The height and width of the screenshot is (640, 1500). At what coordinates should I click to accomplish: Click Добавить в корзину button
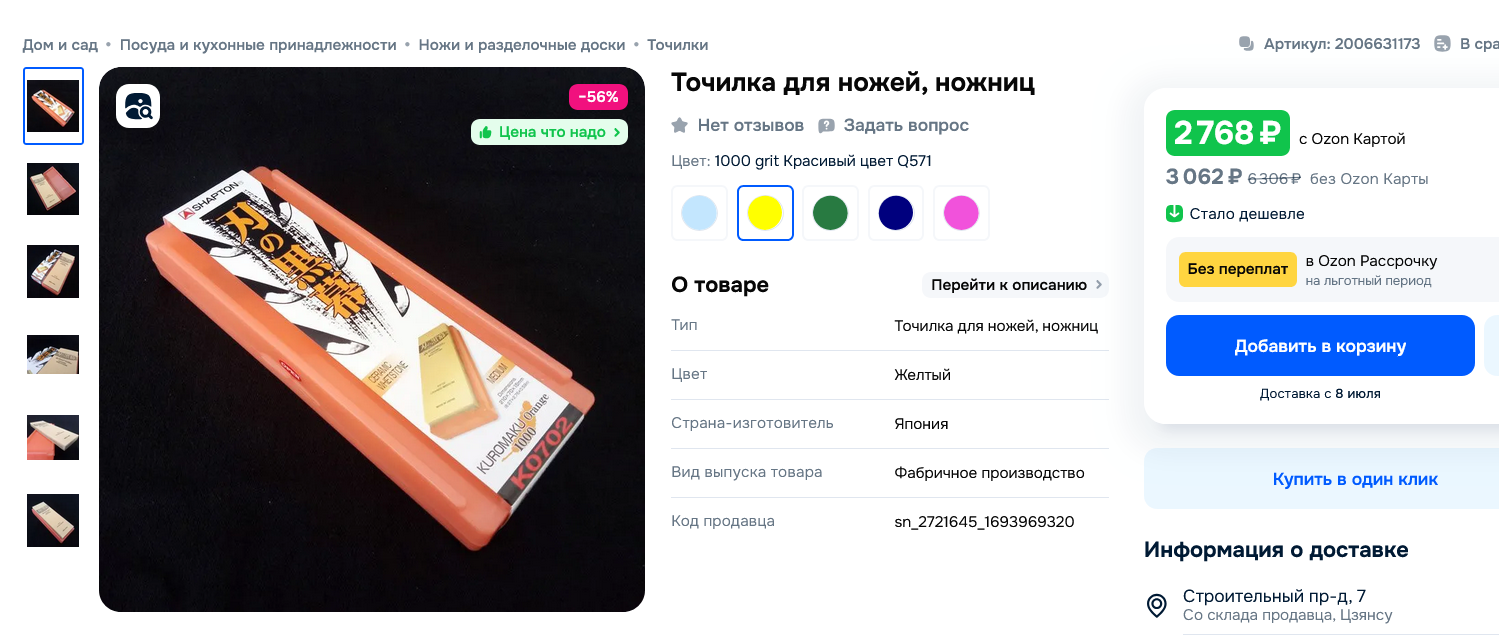coord(1320,346)
